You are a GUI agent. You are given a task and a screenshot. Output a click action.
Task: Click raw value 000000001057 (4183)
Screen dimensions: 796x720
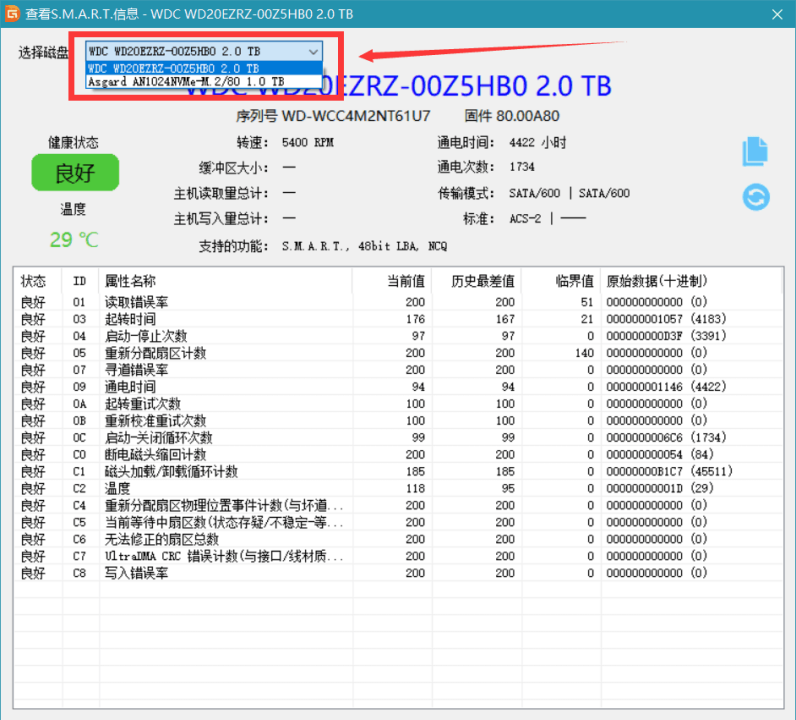pyautogui.click(x=666, y=319)
